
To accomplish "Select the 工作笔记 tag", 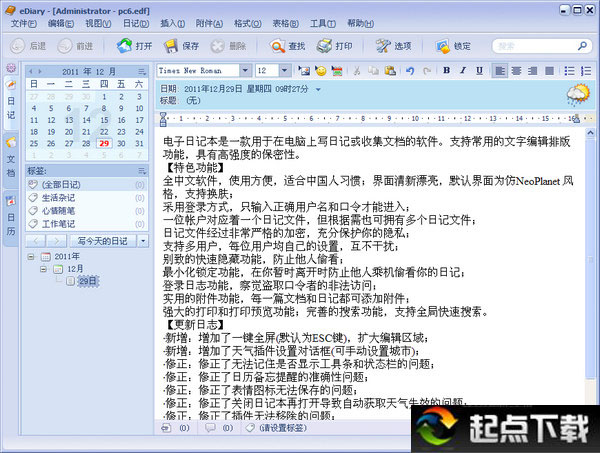I will coord(87,224).
